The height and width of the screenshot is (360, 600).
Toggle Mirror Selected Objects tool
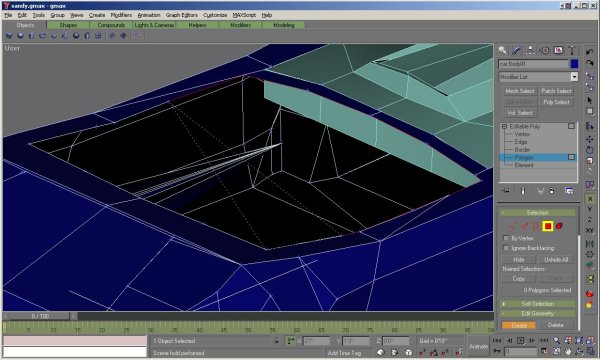590,244
